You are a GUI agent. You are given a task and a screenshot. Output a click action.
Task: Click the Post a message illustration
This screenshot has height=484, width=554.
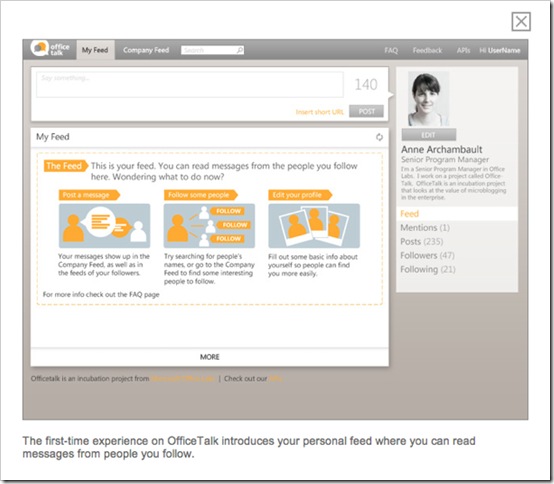tap(104, 226)
